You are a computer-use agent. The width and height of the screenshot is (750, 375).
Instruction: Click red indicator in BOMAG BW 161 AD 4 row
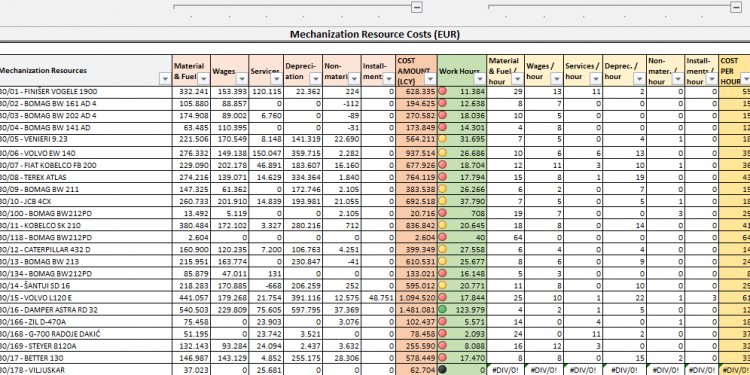pos(443,104)
